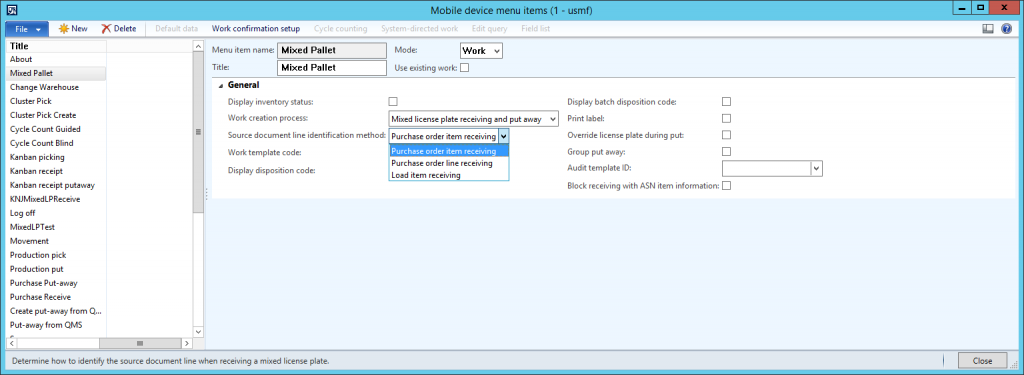This screenshot has width=1024, height=375.
Task: Click the red Delete X icon
Action: click(106, 29)
